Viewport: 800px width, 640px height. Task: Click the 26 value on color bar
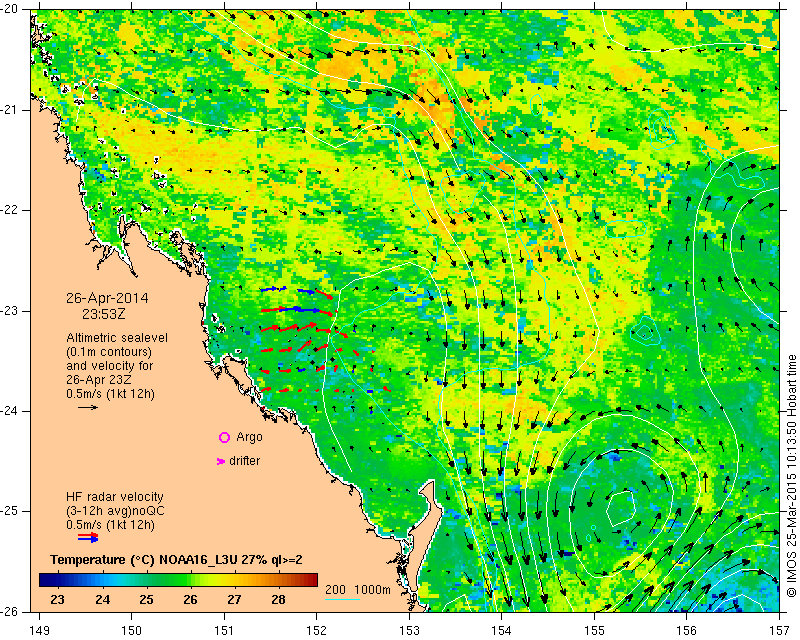pyautogui.click(x=190, y=599)
